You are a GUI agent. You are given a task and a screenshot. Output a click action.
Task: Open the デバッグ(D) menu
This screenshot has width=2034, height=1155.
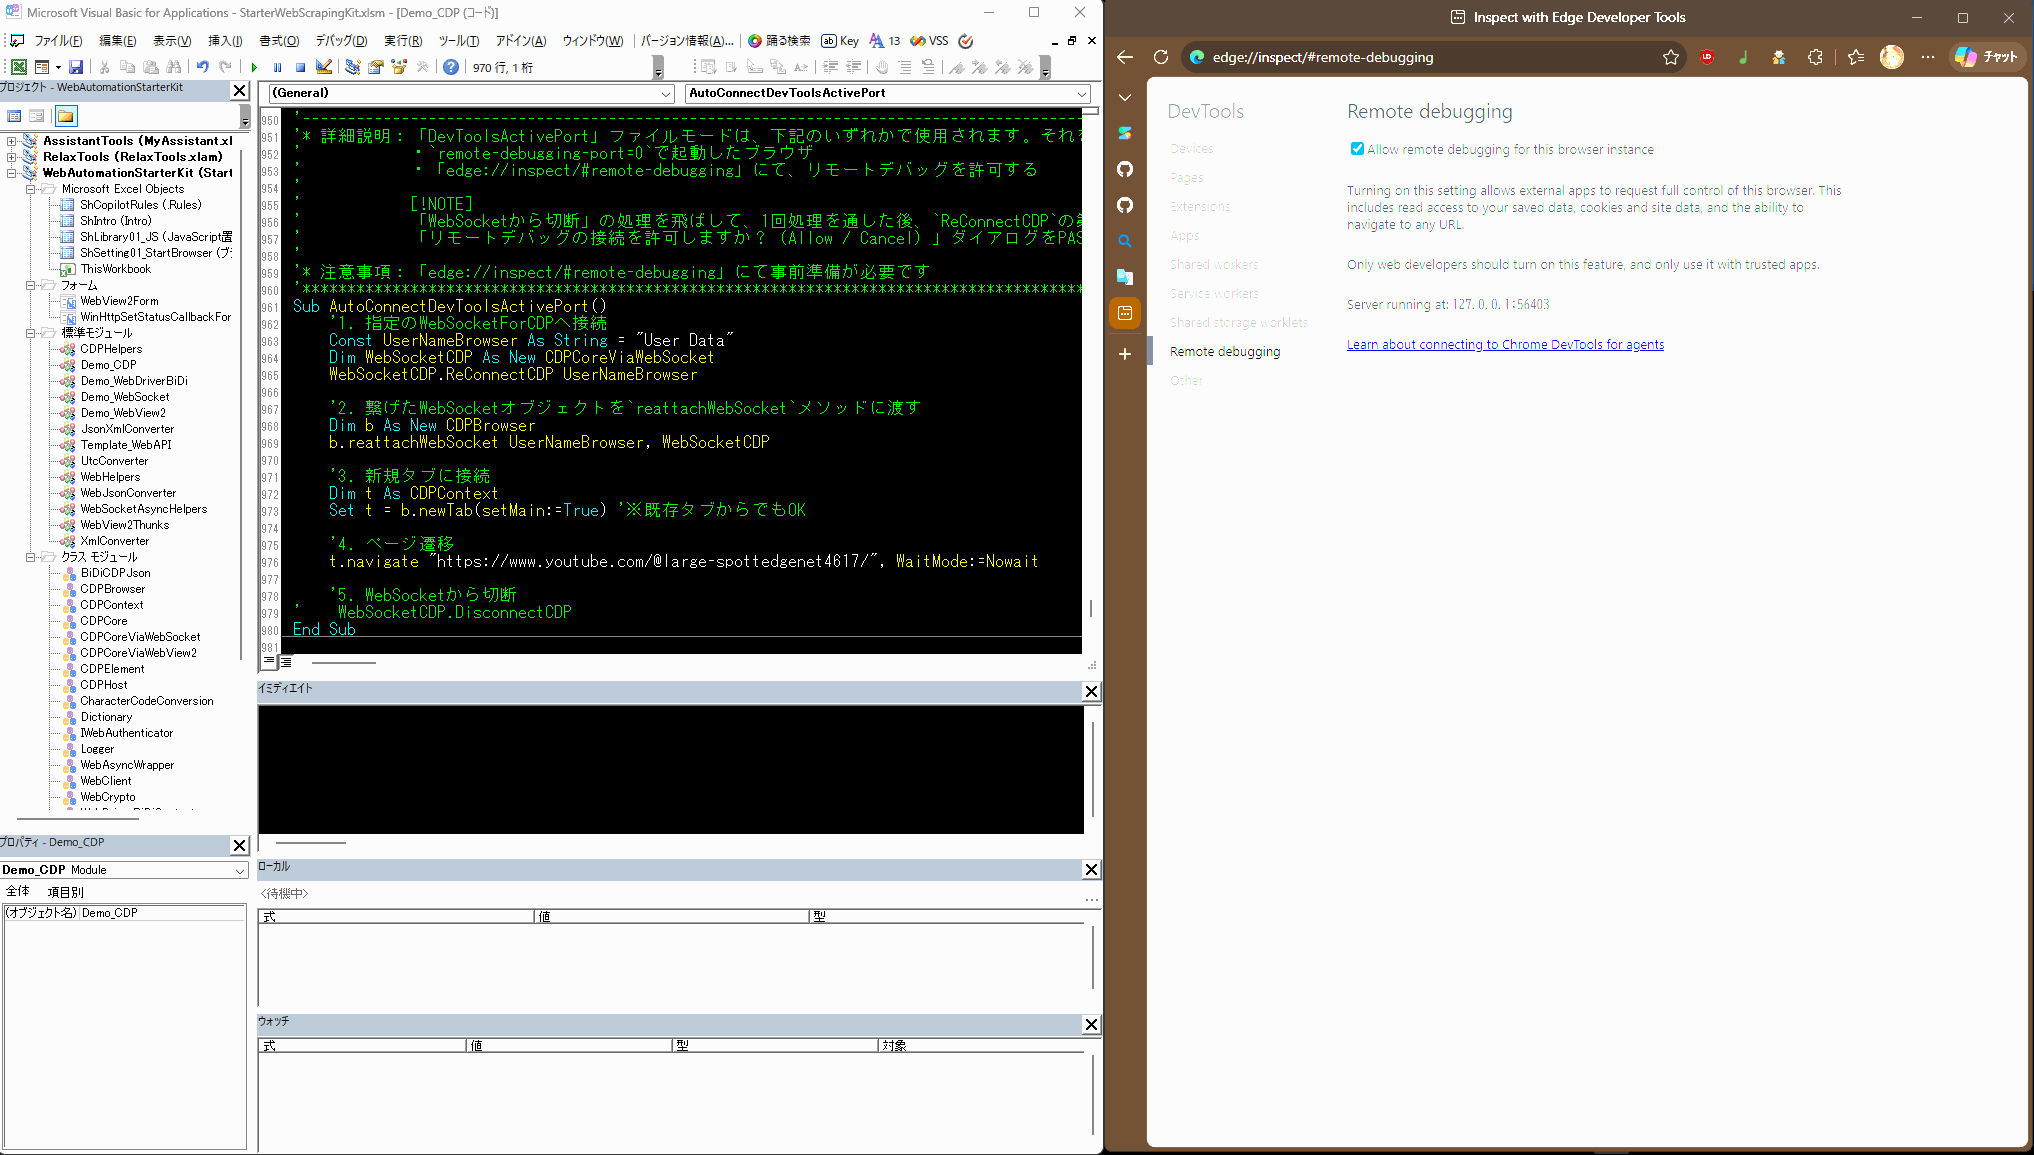tap(341, 41)
